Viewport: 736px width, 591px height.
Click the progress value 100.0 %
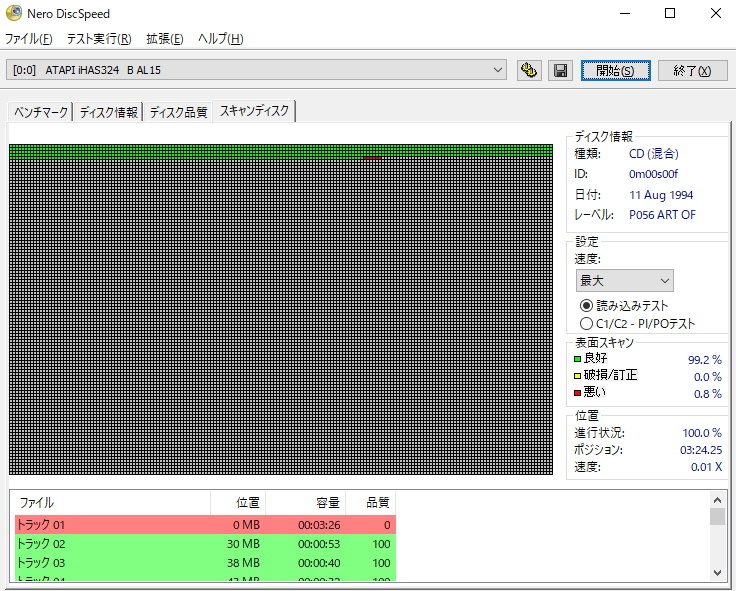point(702,432)
